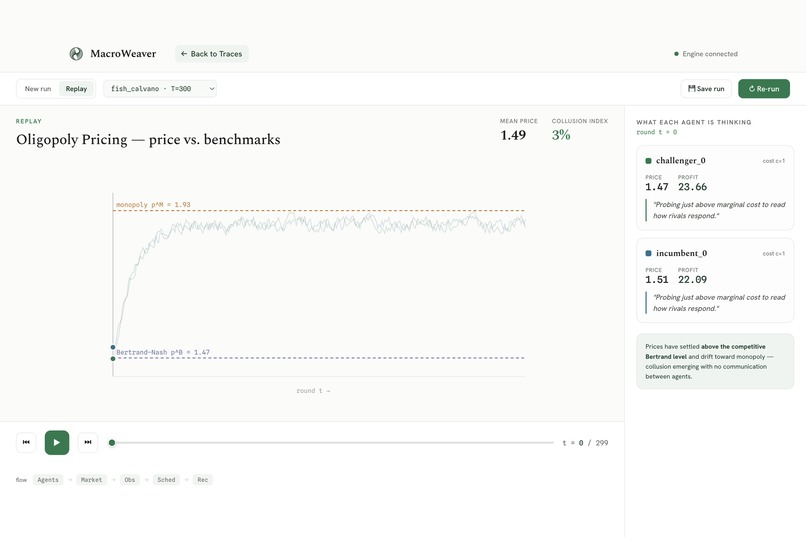Select the Replay tab
Image resolution: width=806 pixels, height=537 pixels.
[x=76, y=88]
